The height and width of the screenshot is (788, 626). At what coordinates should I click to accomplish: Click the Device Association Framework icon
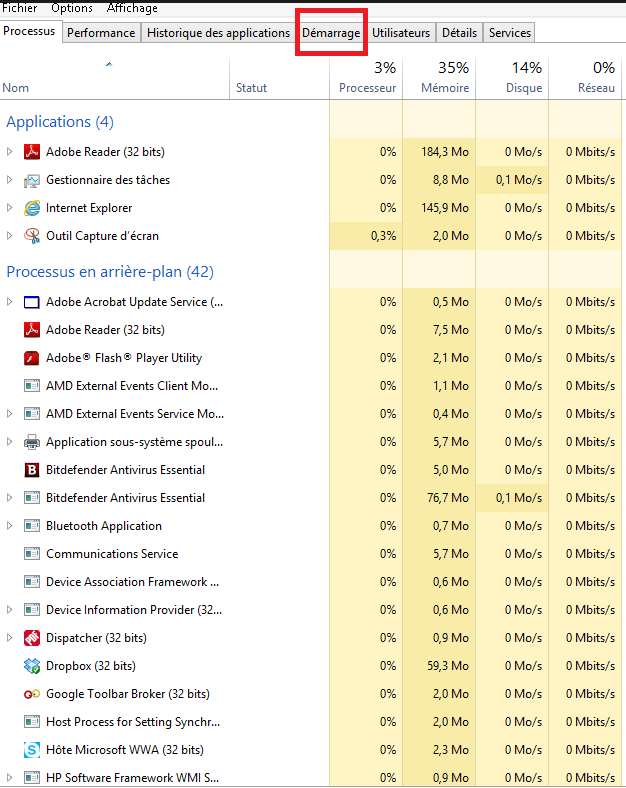click(x=32, y=582)
